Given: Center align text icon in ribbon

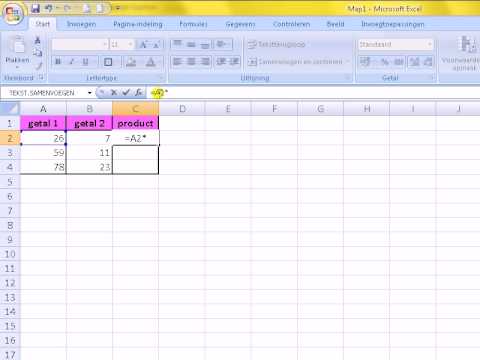Looking at the screenshot, I should (x=191, y=62).
